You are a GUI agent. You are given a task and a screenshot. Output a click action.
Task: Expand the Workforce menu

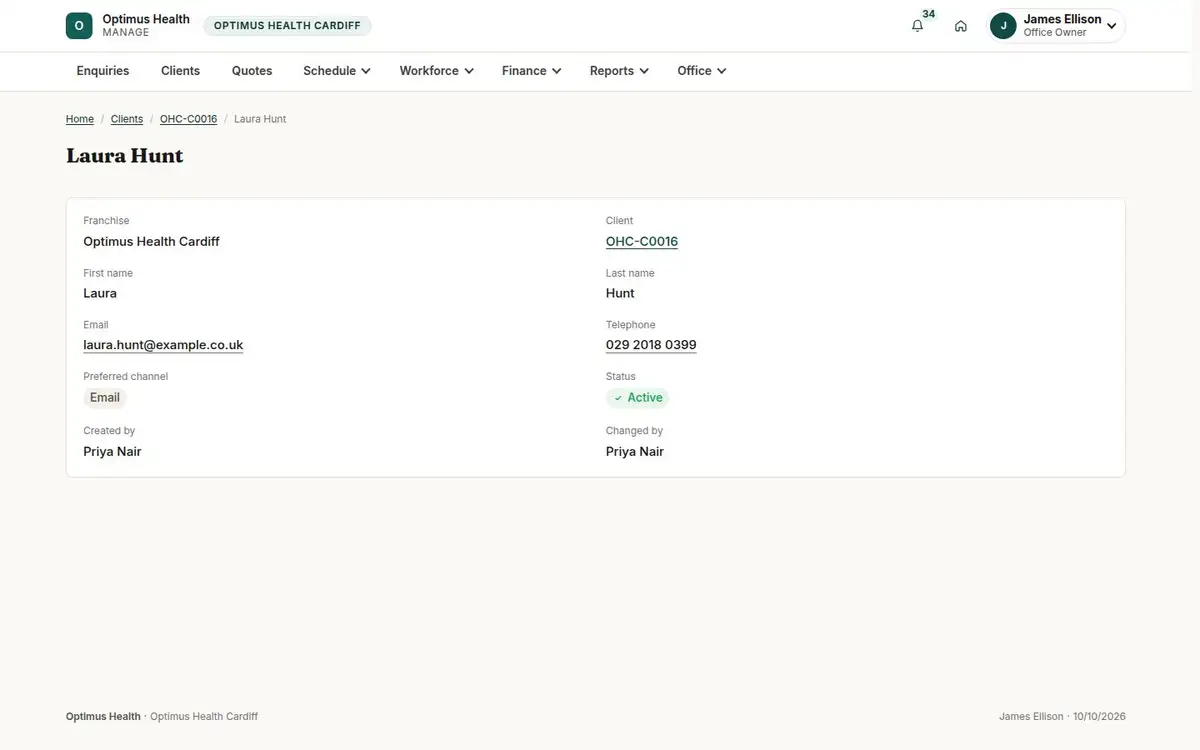point(436,71)
